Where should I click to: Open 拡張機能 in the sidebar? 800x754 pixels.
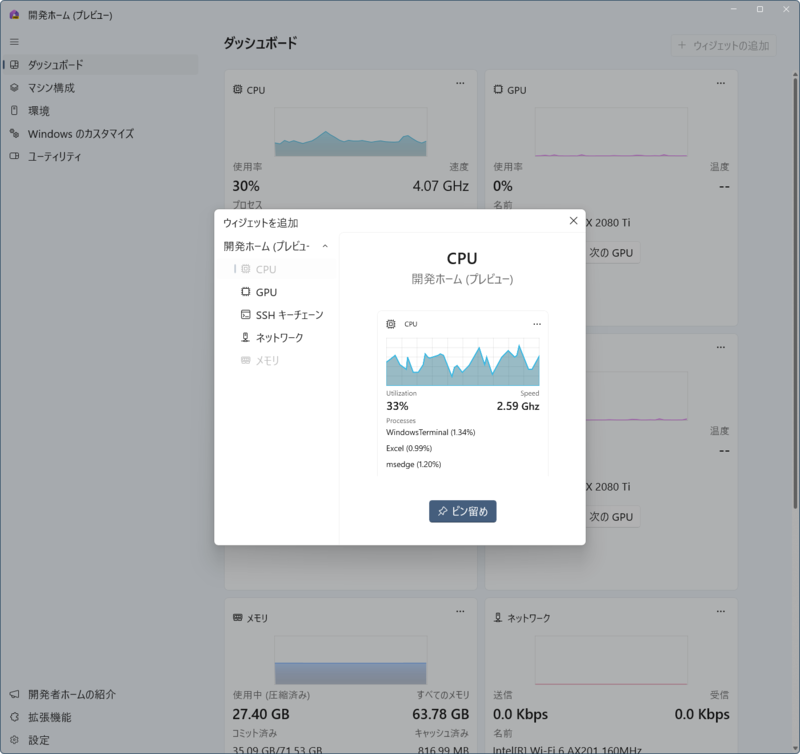101,717
